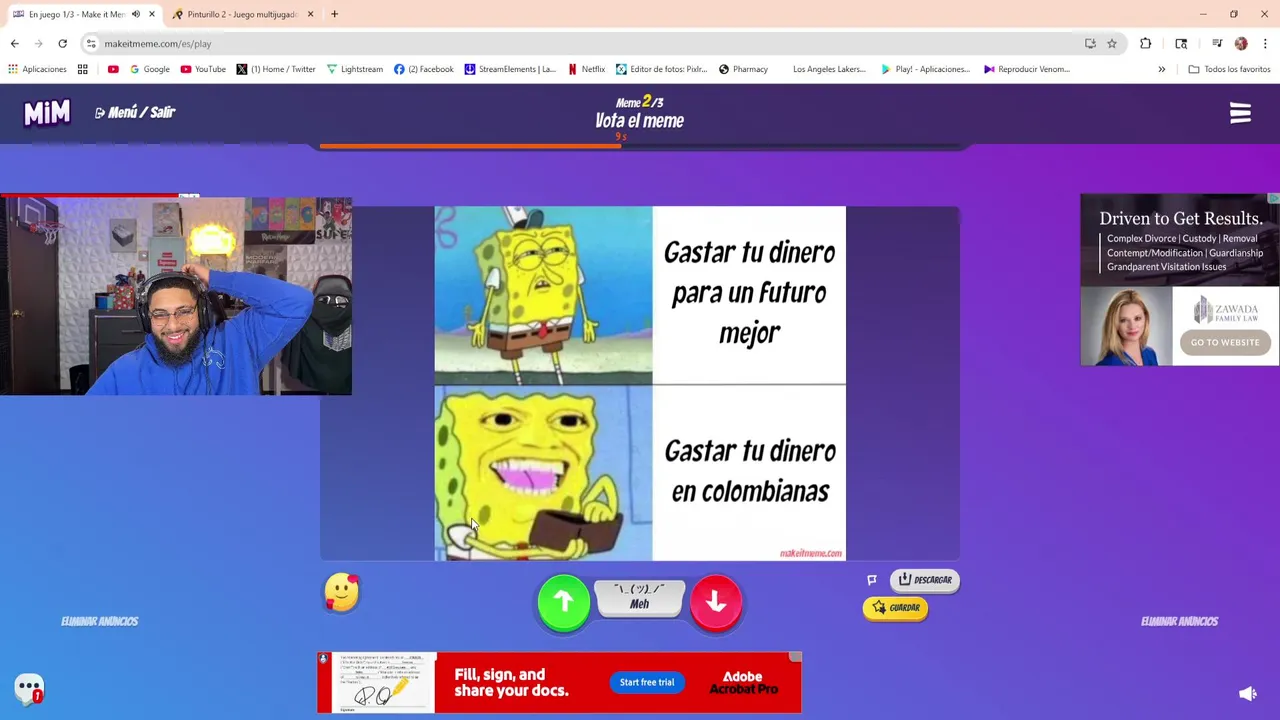
Task: Mute audio on the Make it Meme tab
Action: [136, 14]
